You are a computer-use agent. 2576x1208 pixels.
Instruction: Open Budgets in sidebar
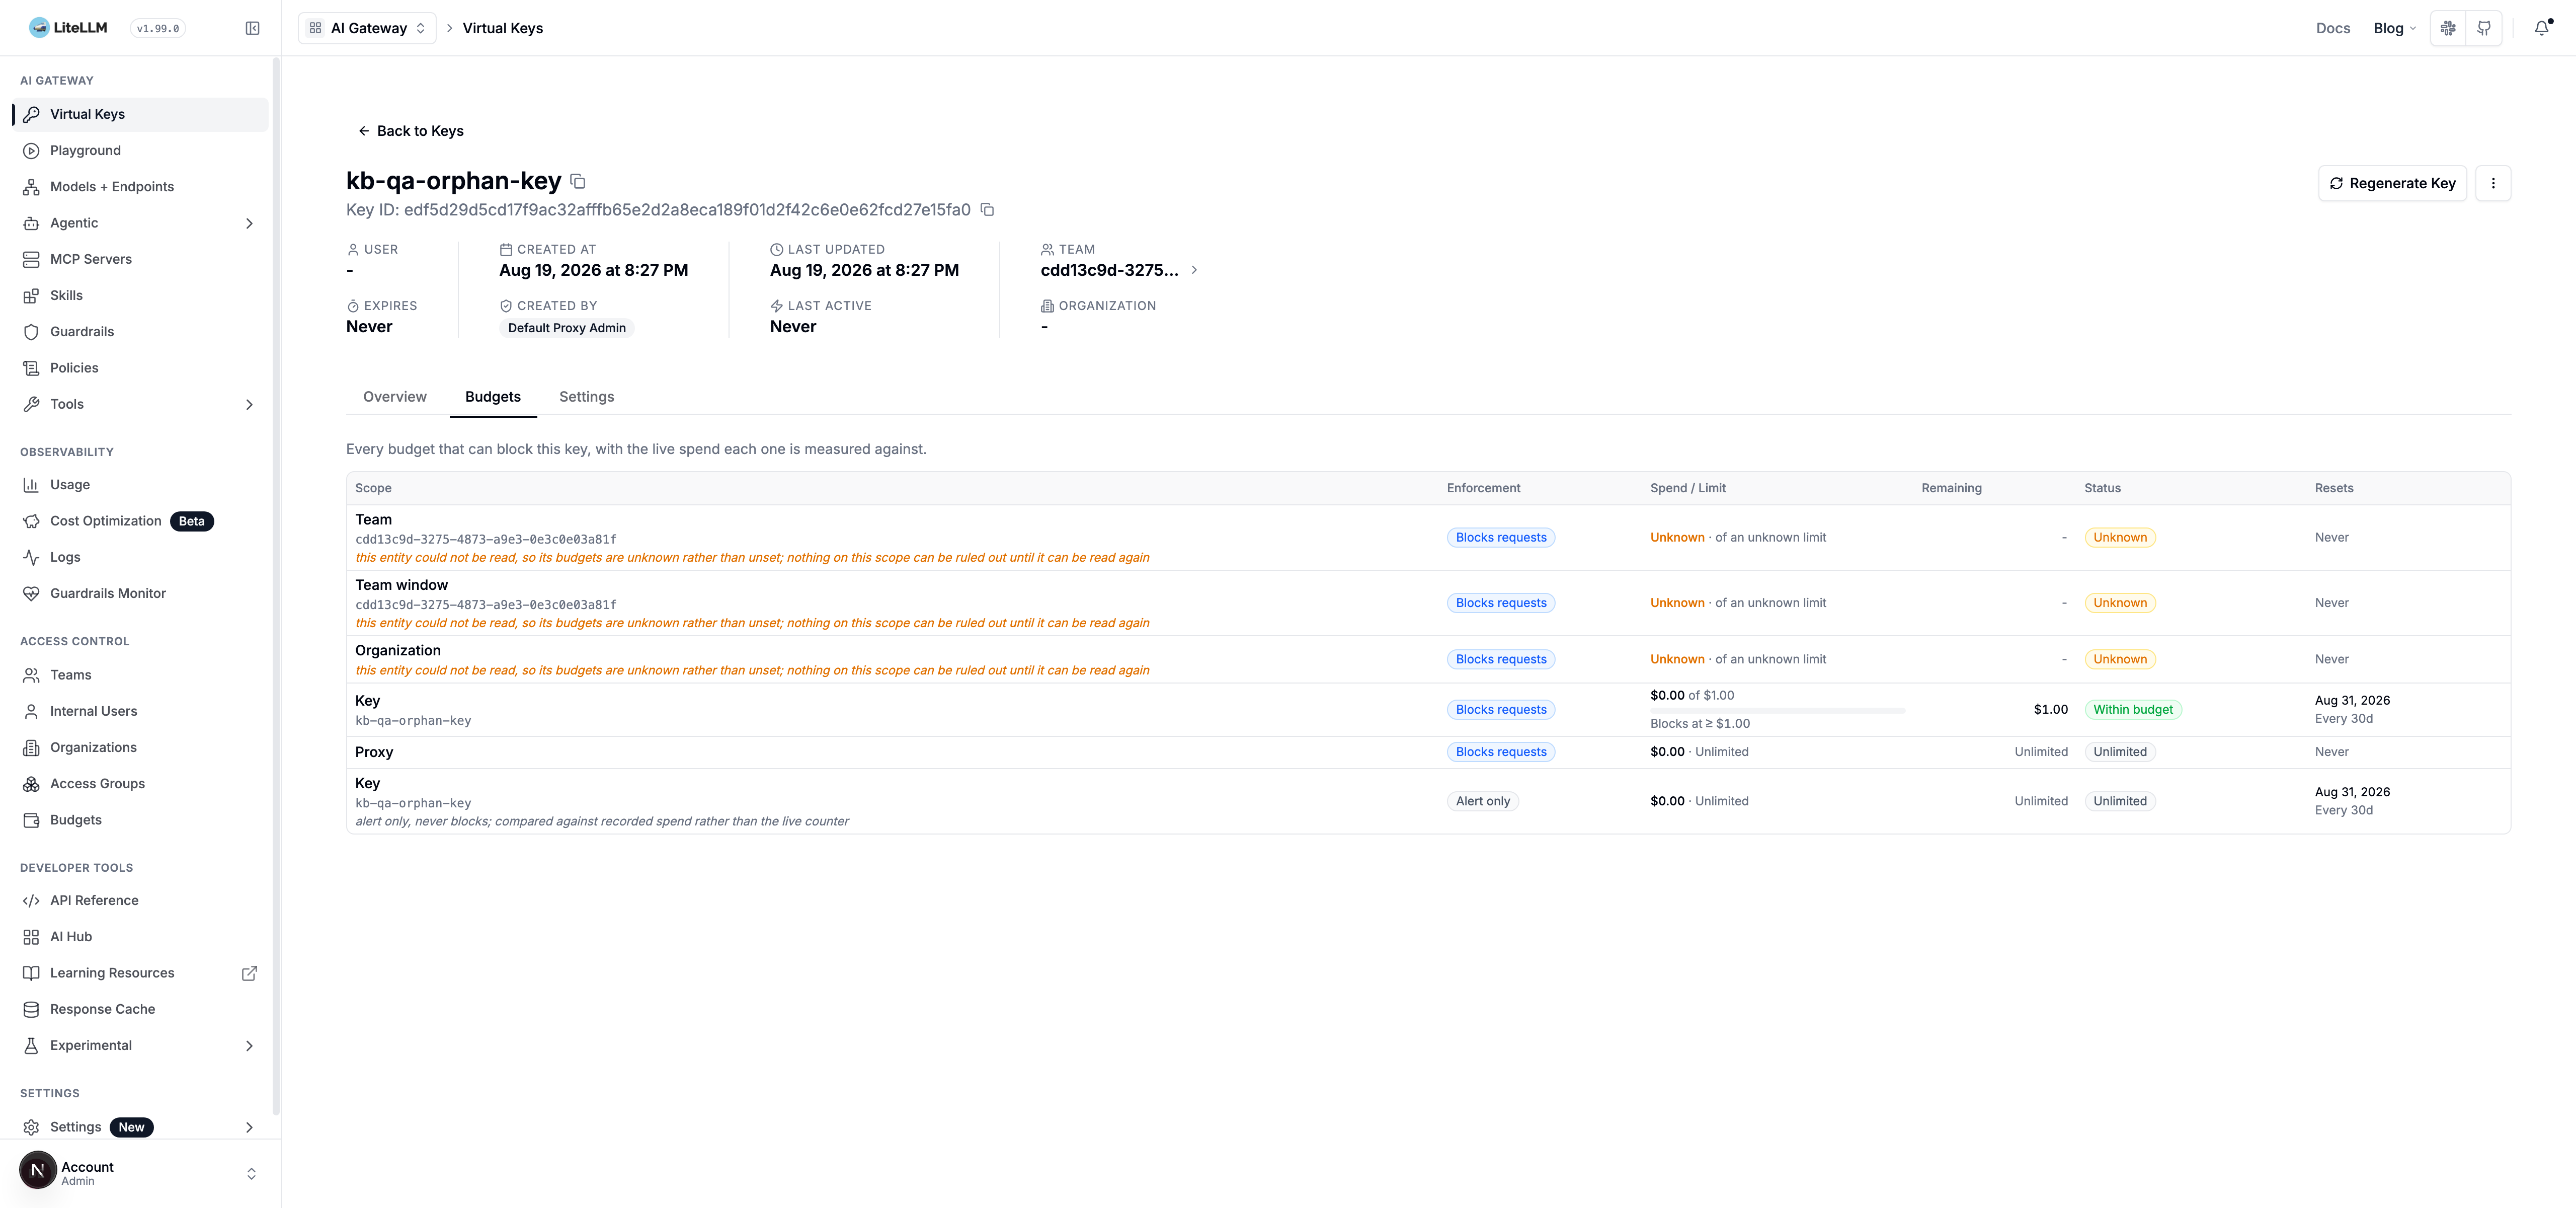click(140, 820)
